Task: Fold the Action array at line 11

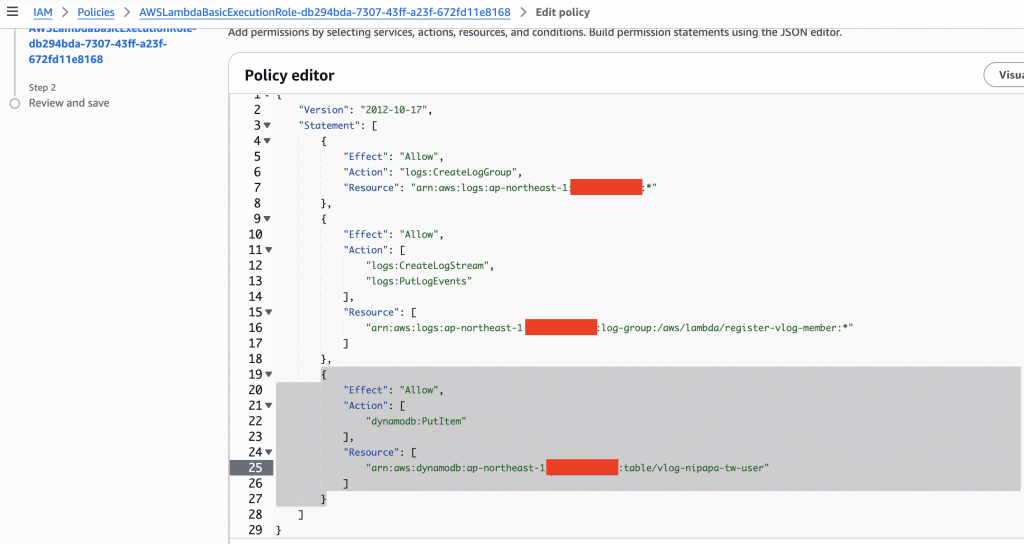Action: tap(267, 250)
